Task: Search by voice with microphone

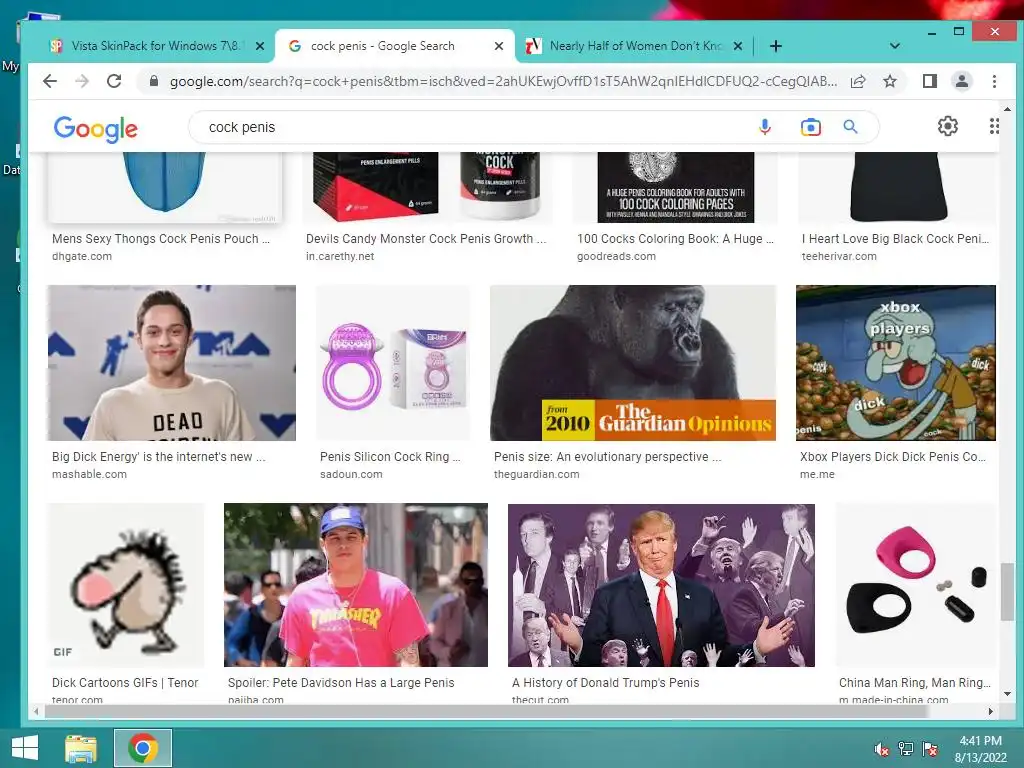Action: [765, 127]
